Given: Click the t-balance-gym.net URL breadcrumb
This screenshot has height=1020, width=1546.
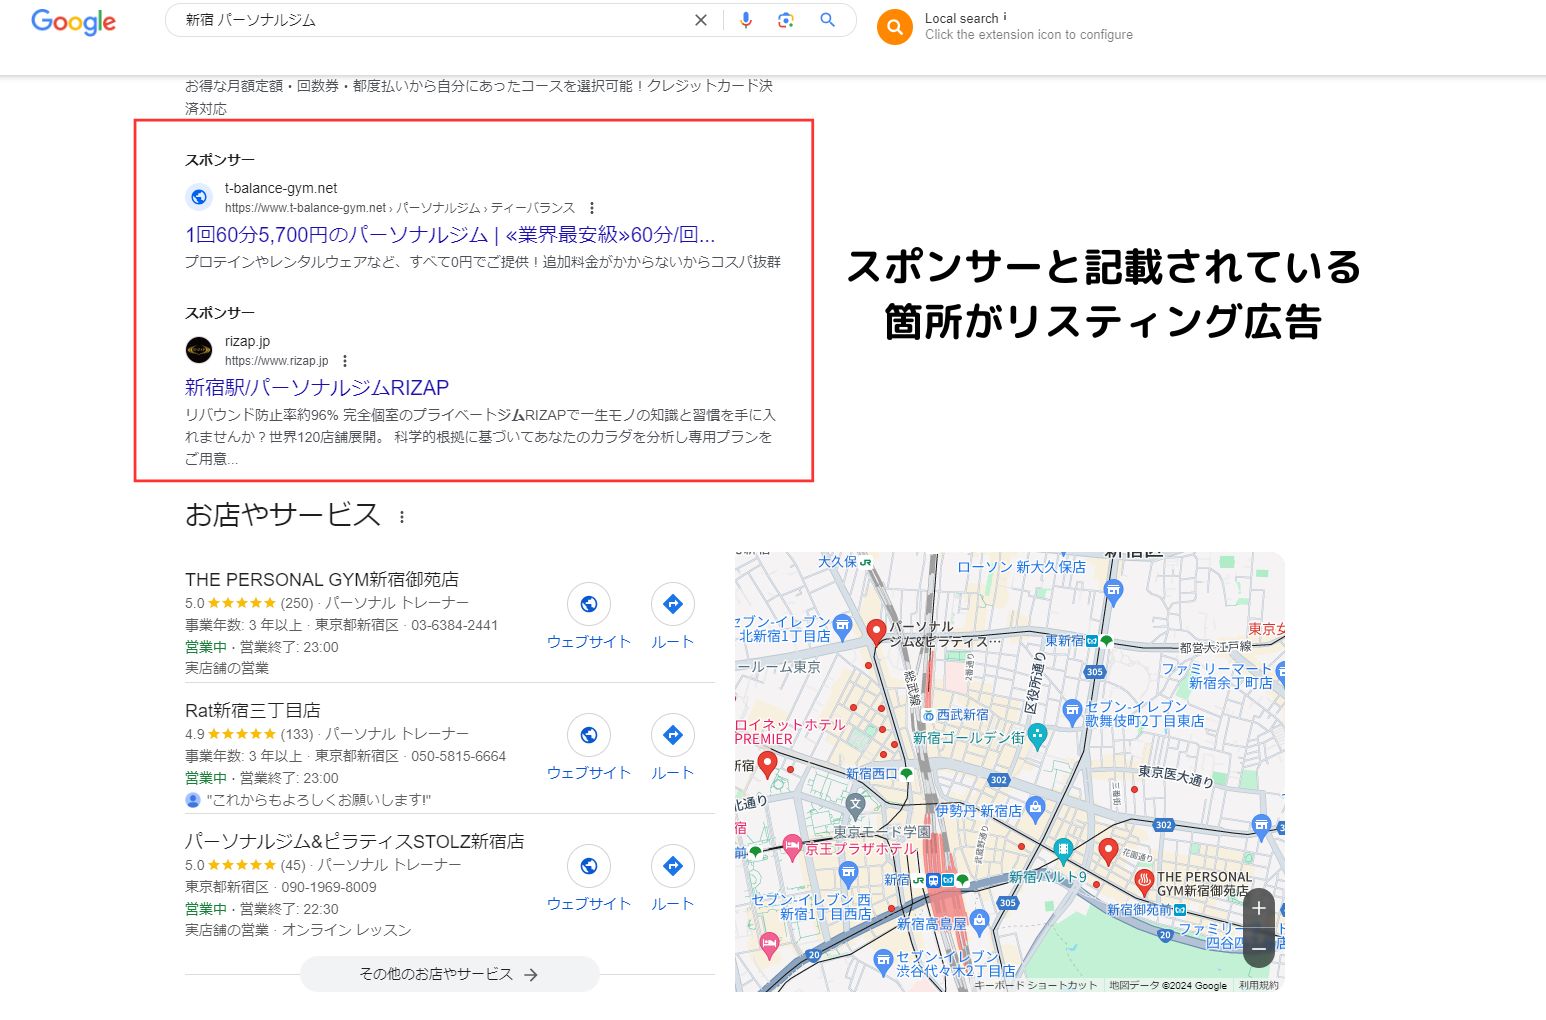Looking at the screenshot, I should 400,208.
